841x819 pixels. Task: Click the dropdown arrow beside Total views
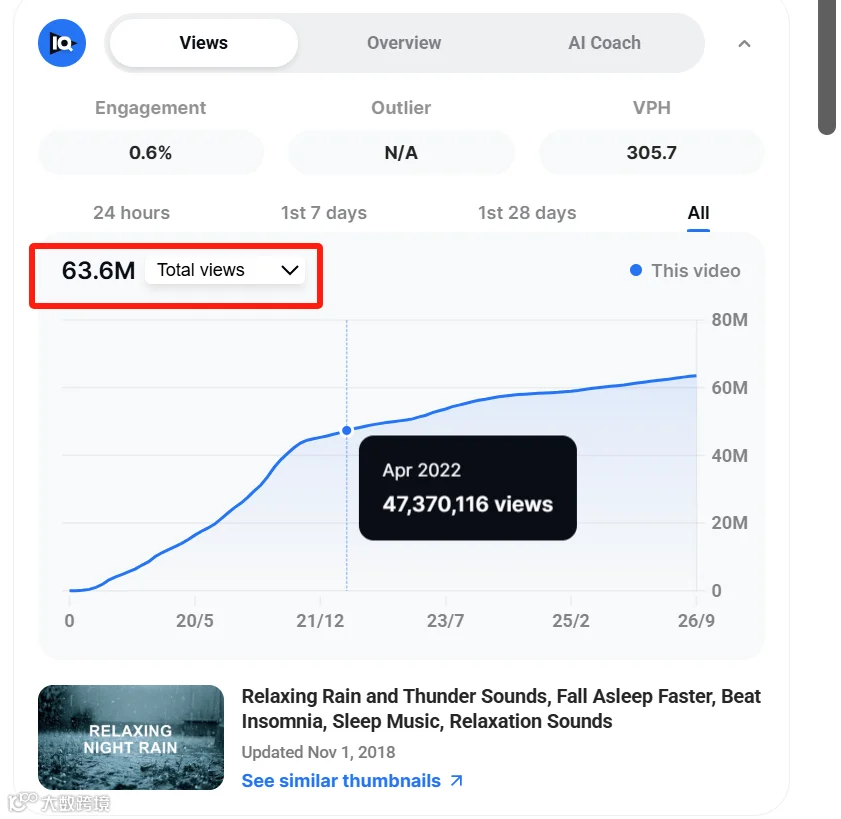[x=290, y=270]
